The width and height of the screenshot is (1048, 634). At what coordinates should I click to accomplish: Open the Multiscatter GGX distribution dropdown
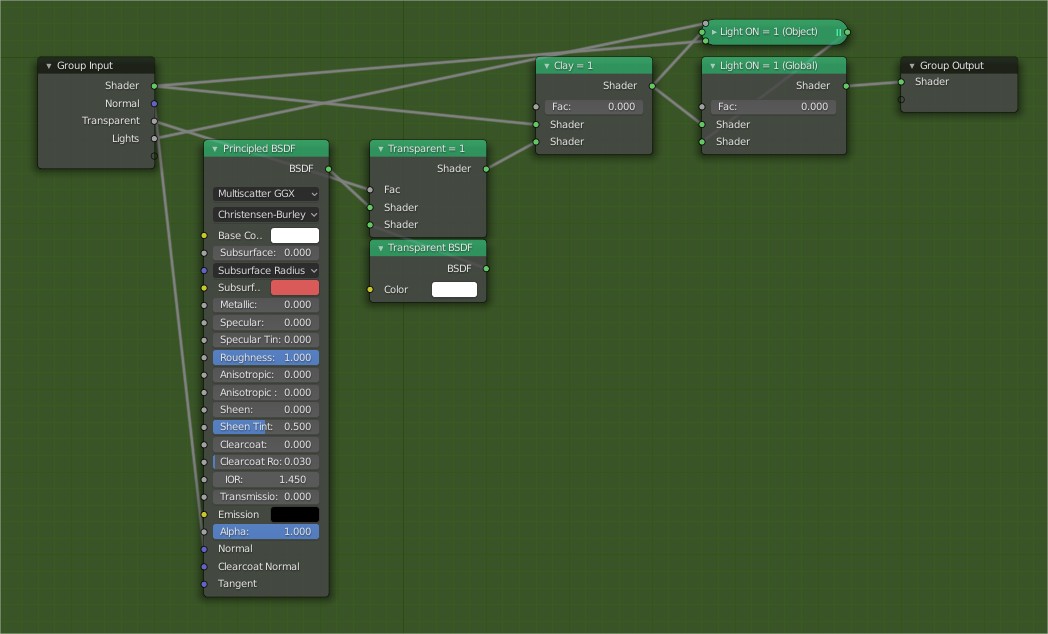[x=265, y=193]
